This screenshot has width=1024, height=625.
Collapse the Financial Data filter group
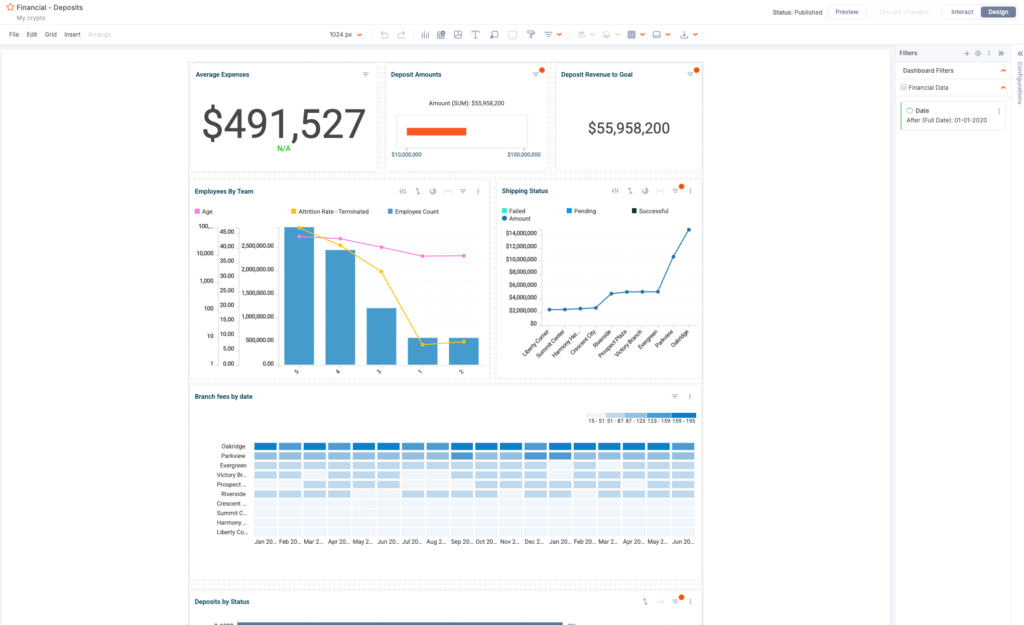(1003, 88)
